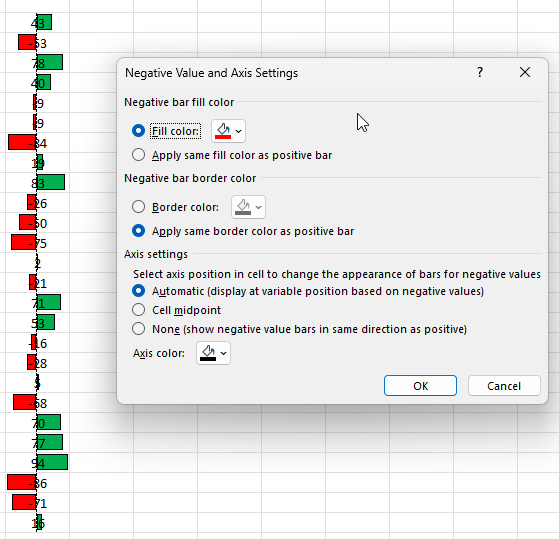The height and width of the screenshot is (539, 559).
Task: Select spreadsheet cell showing value 83
Action: (x=37, y=183)
